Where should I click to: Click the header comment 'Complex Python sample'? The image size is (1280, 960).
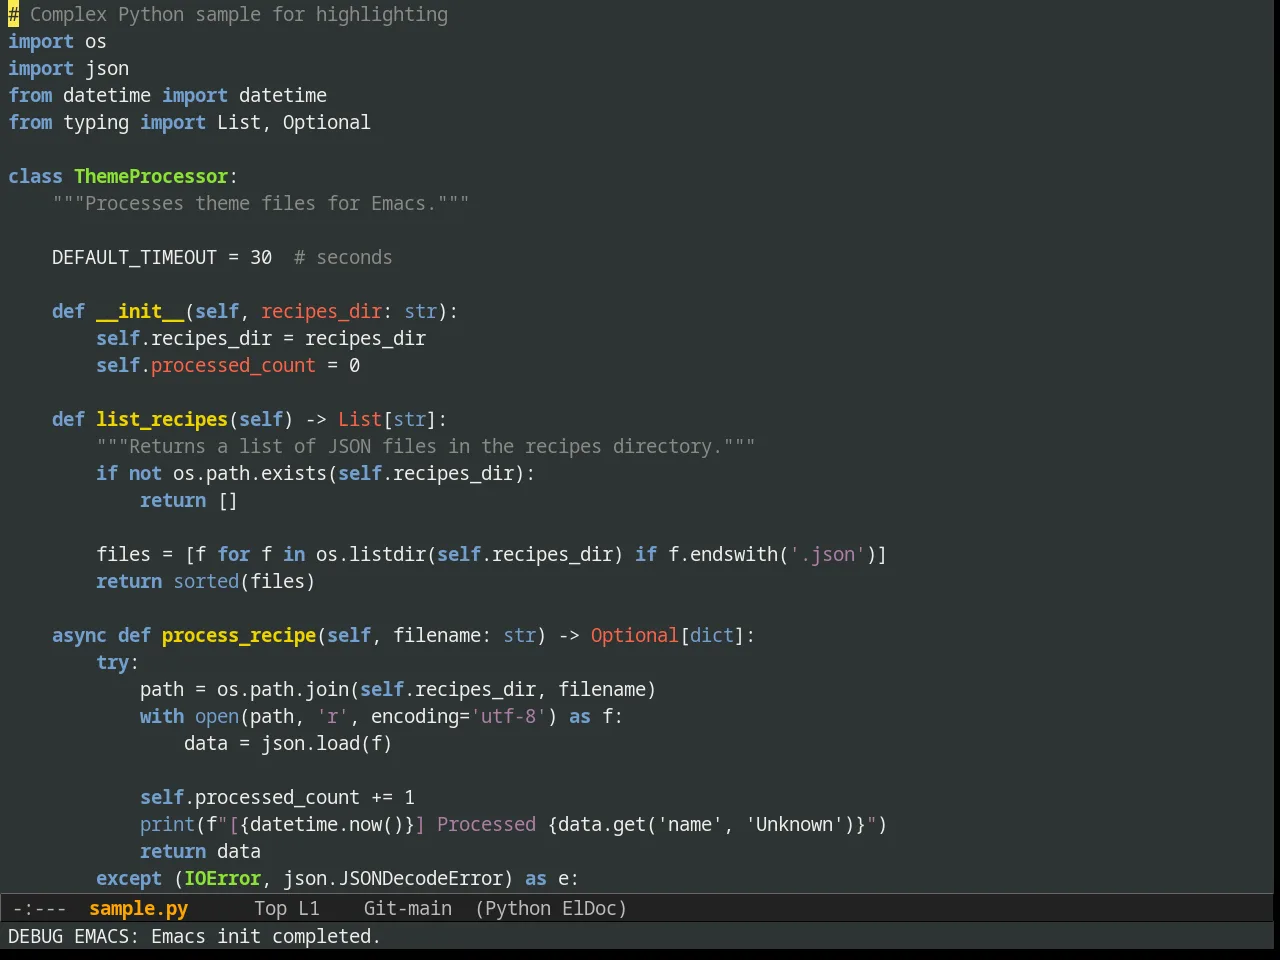click(x=228, y=14)
